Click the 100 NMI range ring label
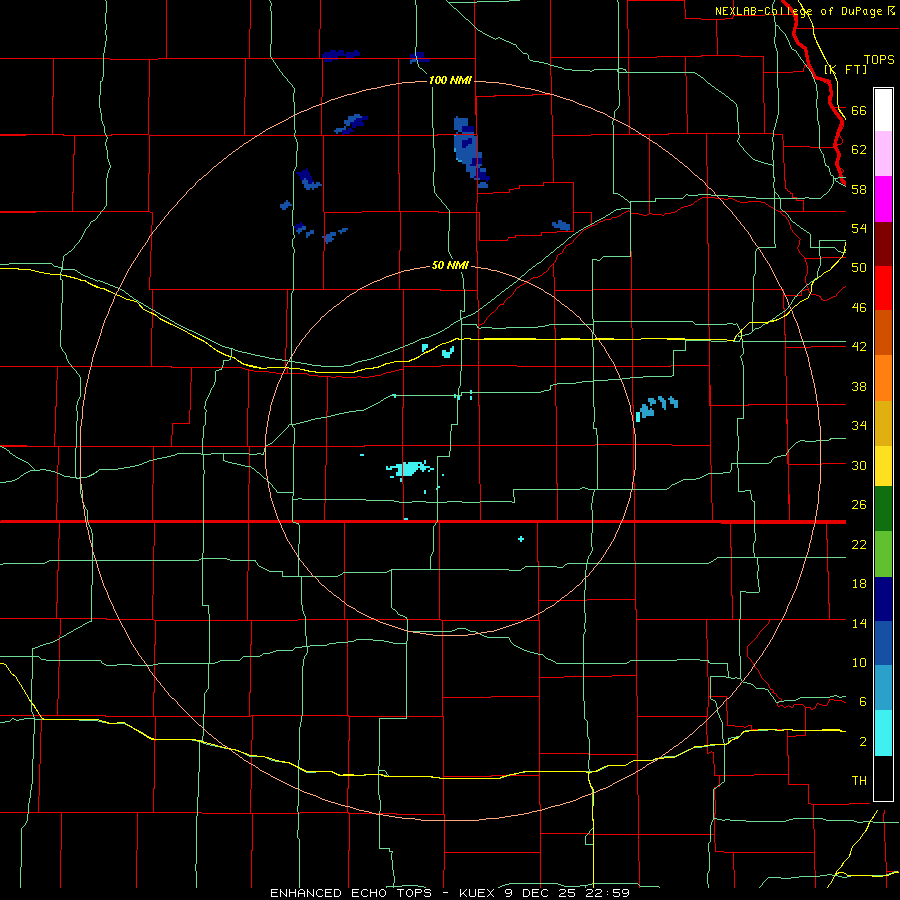This screenshot has height=900, width=900. [451, 80]
